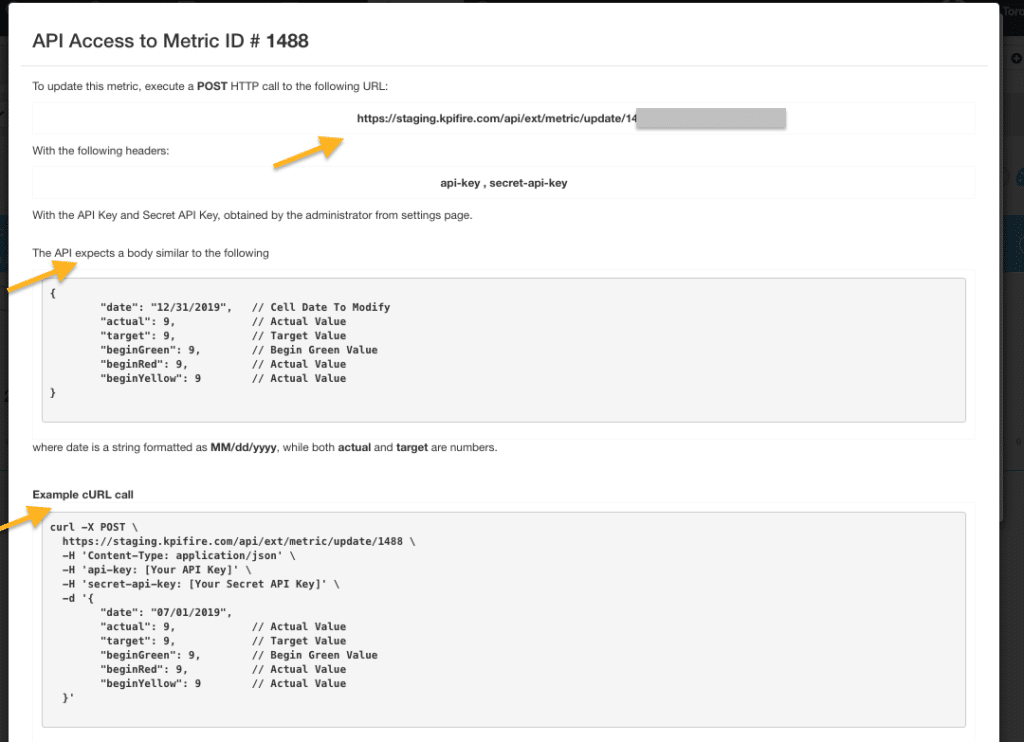
Task: Click the grayed-out redacted part of the URL
Action: click(x=711, y=119)
